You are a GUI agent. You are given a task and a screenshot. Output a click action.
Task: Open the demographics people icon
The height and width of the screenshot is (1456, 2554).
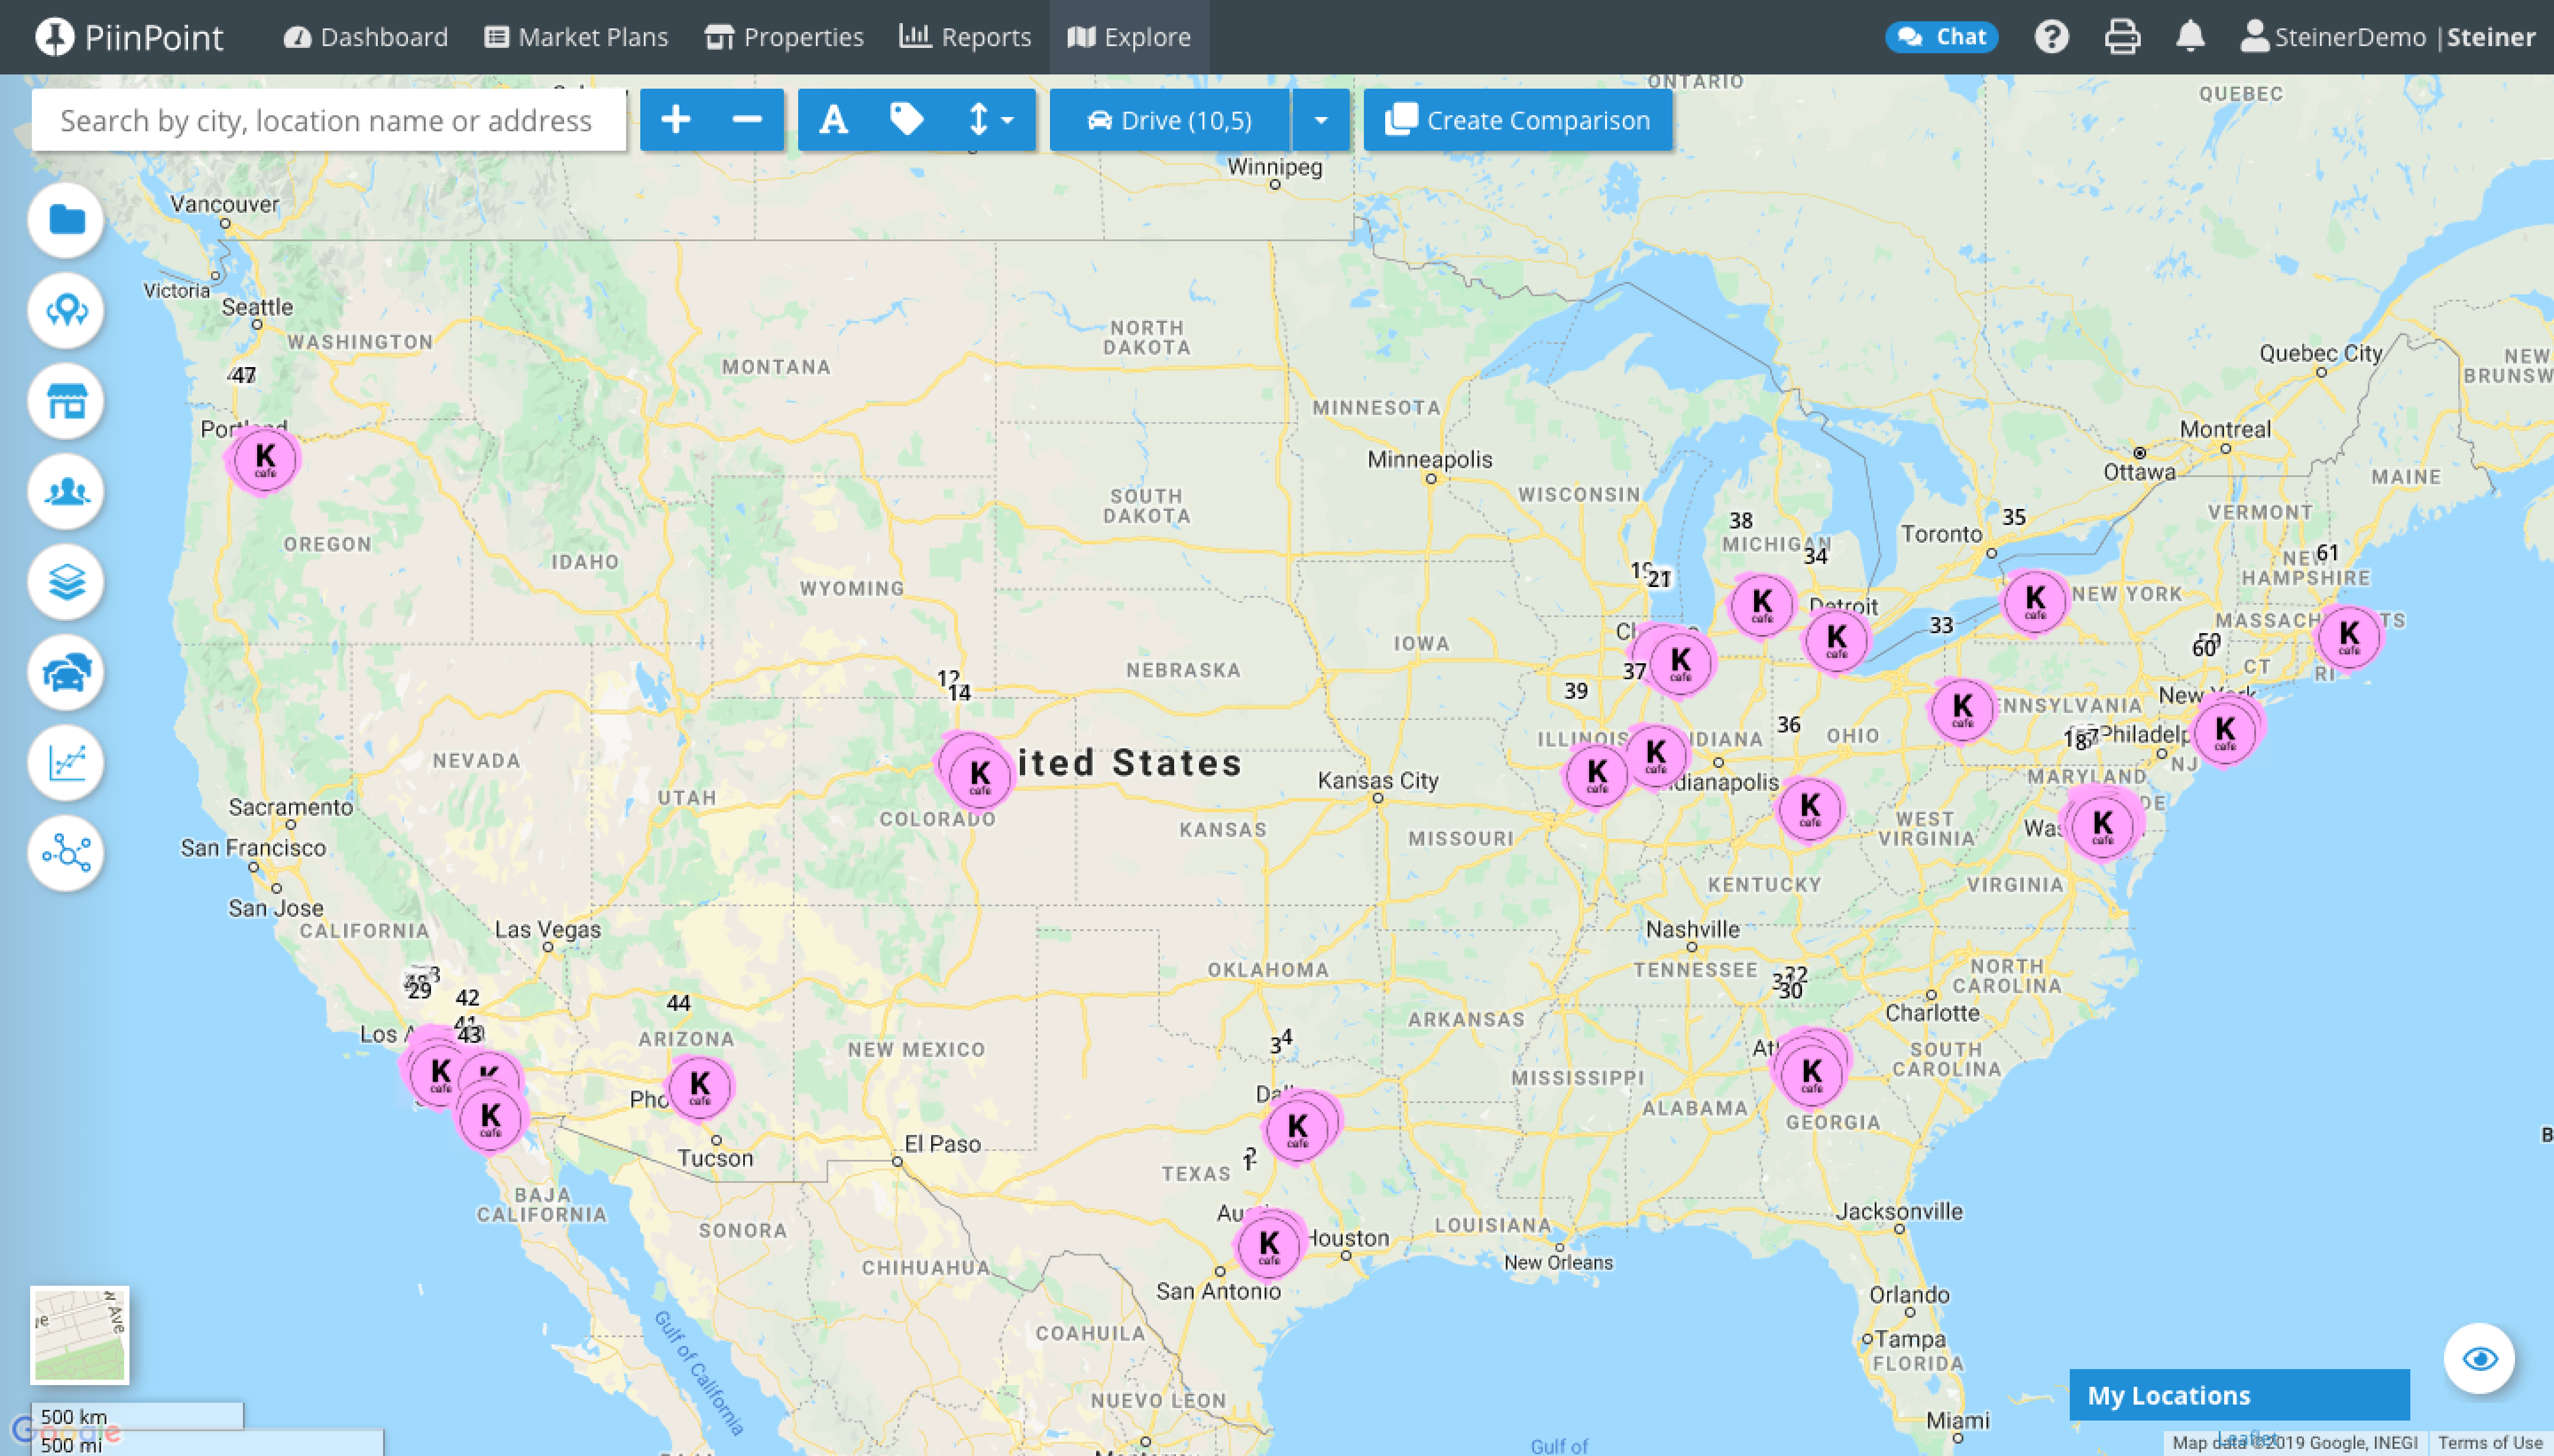[x=66, y=492]
